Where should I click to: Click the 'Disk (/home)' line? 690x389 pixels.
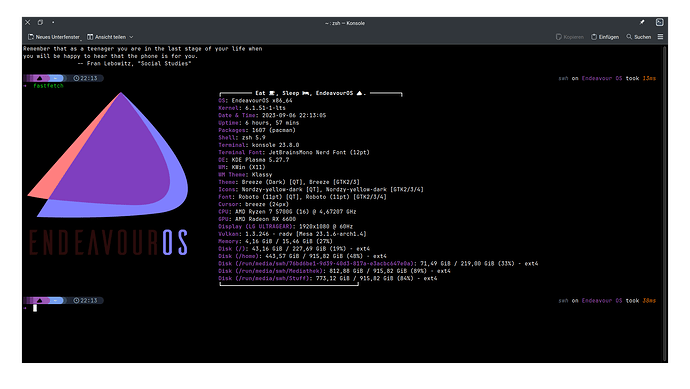tap(302, 256)
